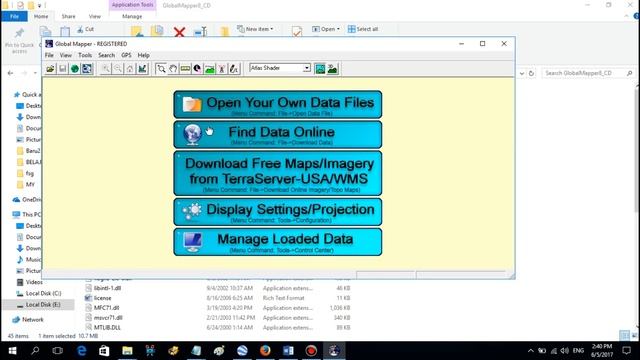The image size is (640, 360).
Task: Click Cut in Explorer ribbon
Action: point(85,29)
